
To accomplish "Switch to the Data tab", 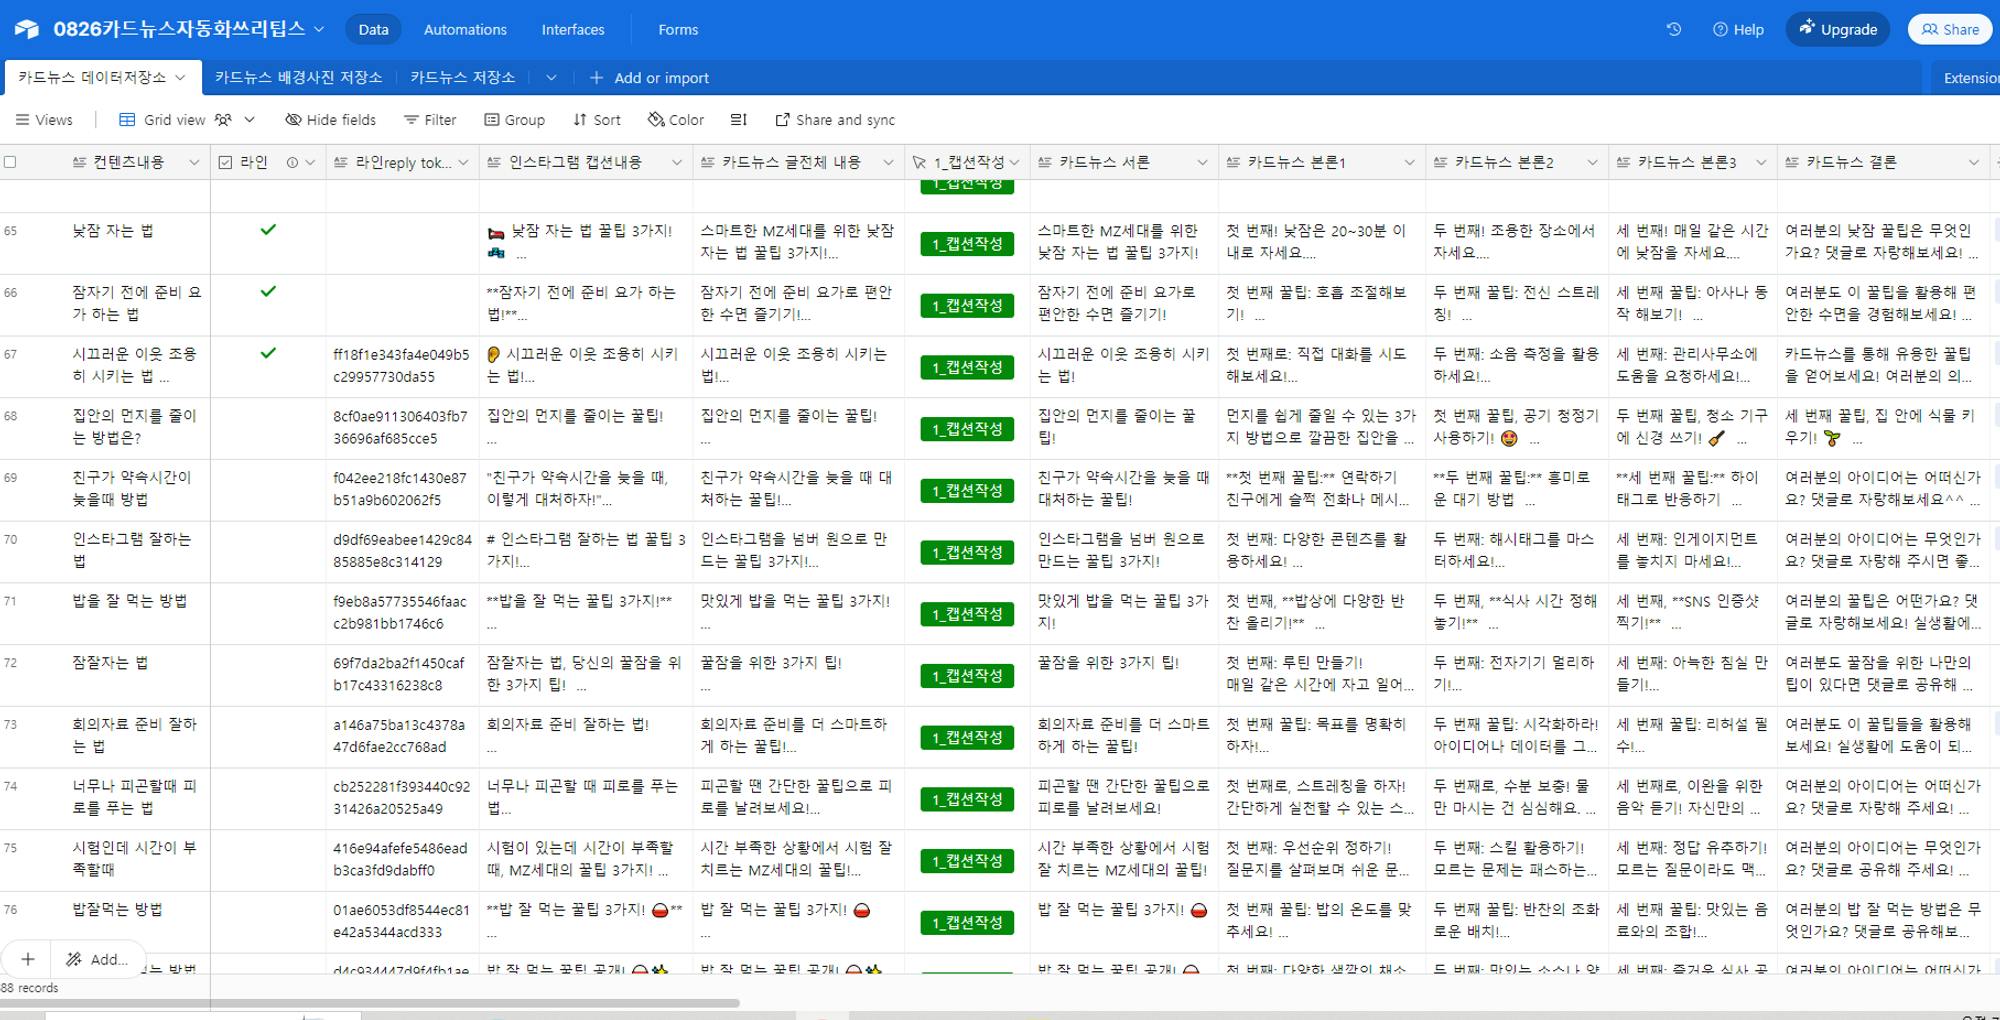I will (x=373, y=30).
